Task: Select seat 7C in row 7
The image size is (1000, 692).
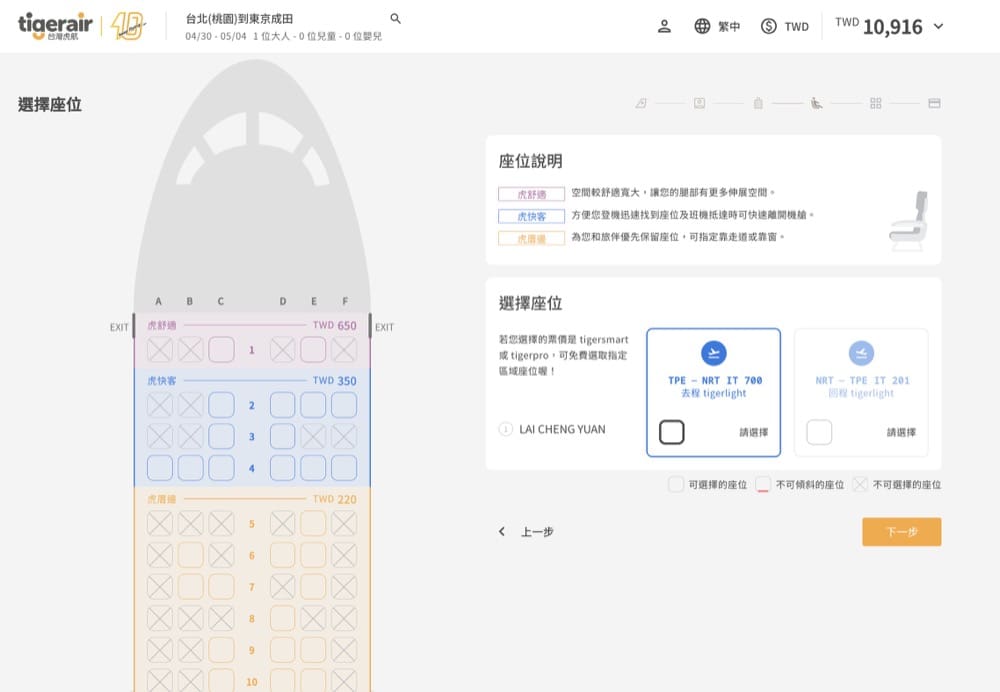Action: (x=221, y=587)
